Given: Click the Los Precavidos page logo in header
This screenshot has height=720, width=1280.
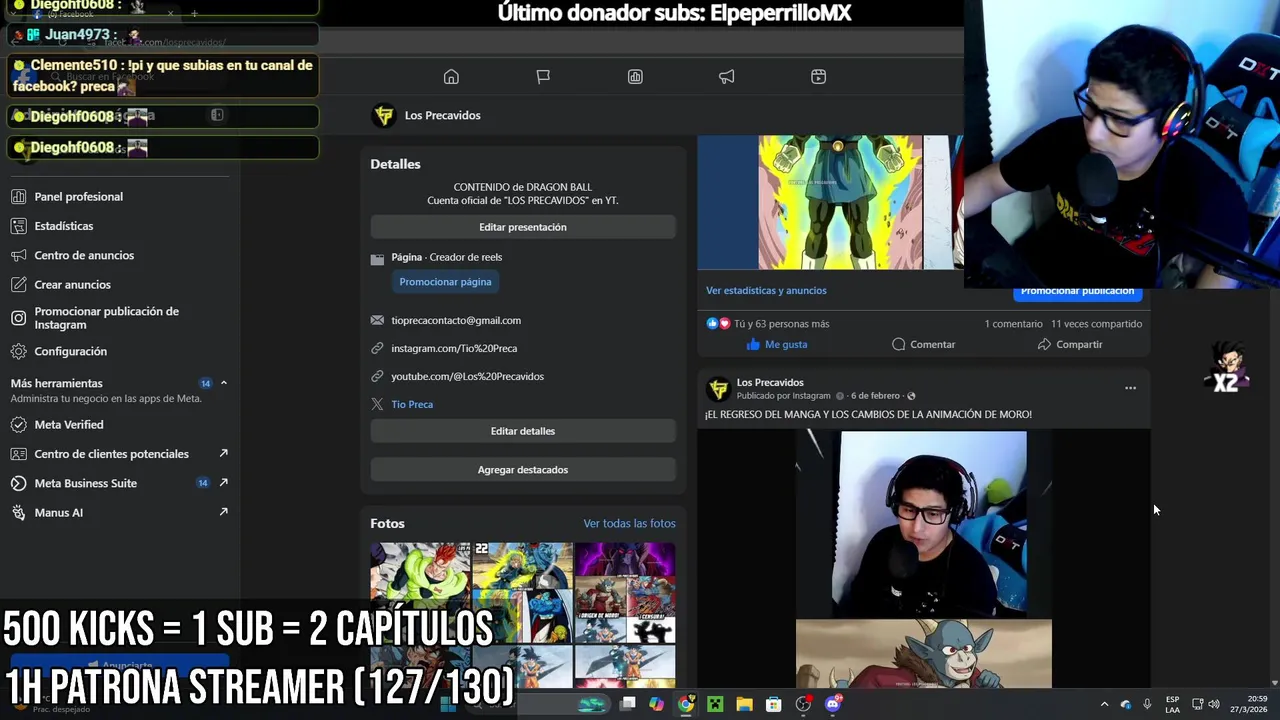Looking at the screenshot, I should click(x=383, y=116).
